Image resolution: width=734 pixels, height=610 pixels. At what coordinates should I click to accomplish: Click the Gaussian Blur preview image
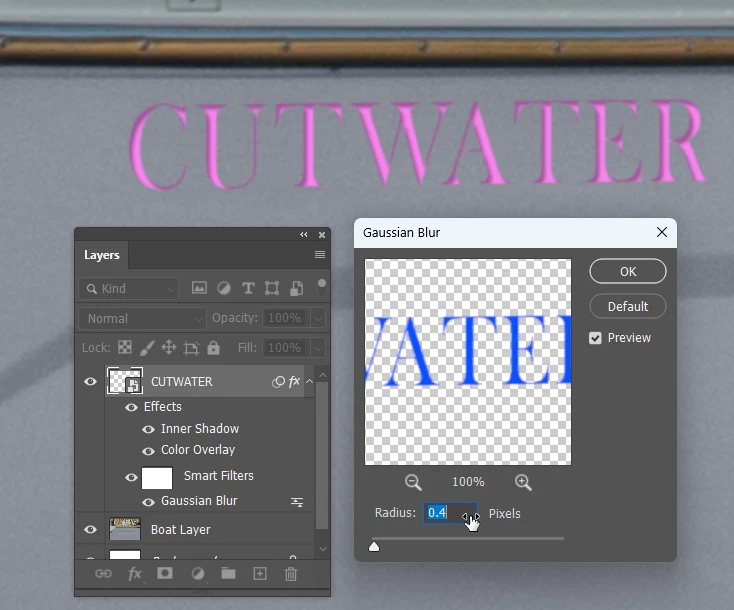(468, 362)
